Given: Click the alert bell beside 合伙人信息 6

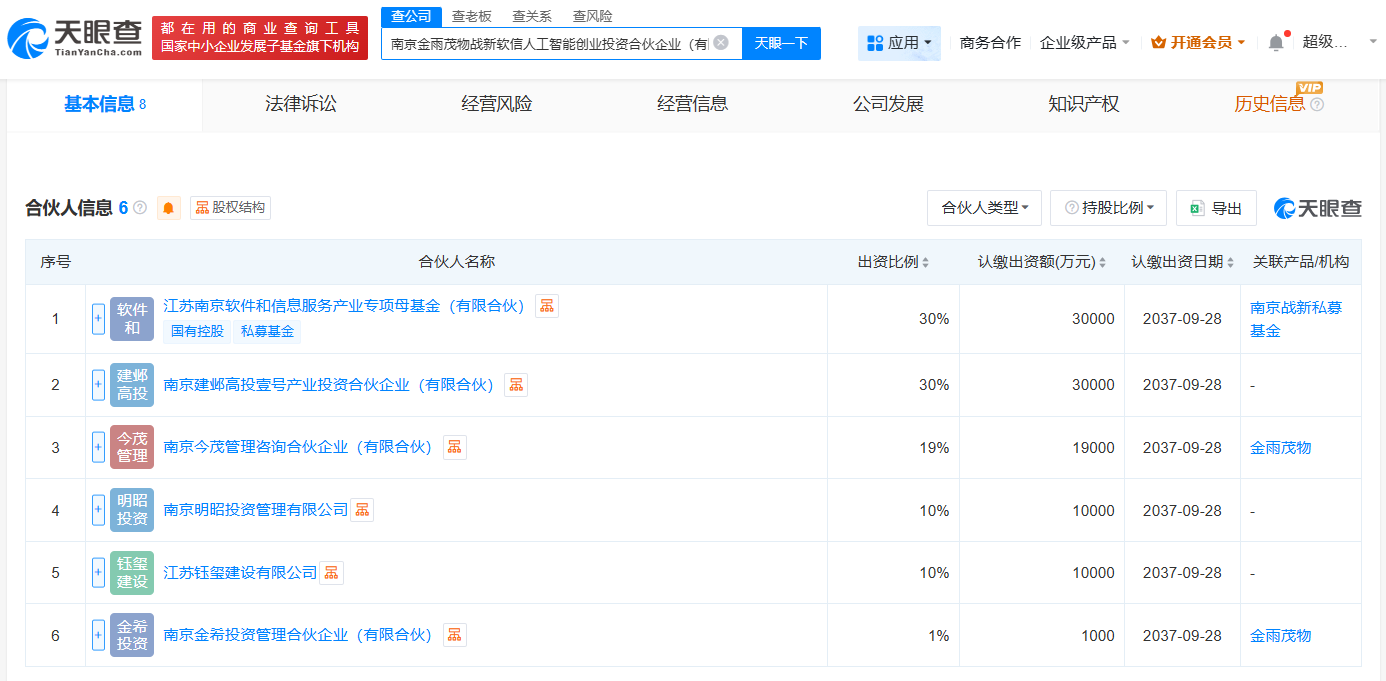Looking at the screenshot, I should [x=168, y=207].
